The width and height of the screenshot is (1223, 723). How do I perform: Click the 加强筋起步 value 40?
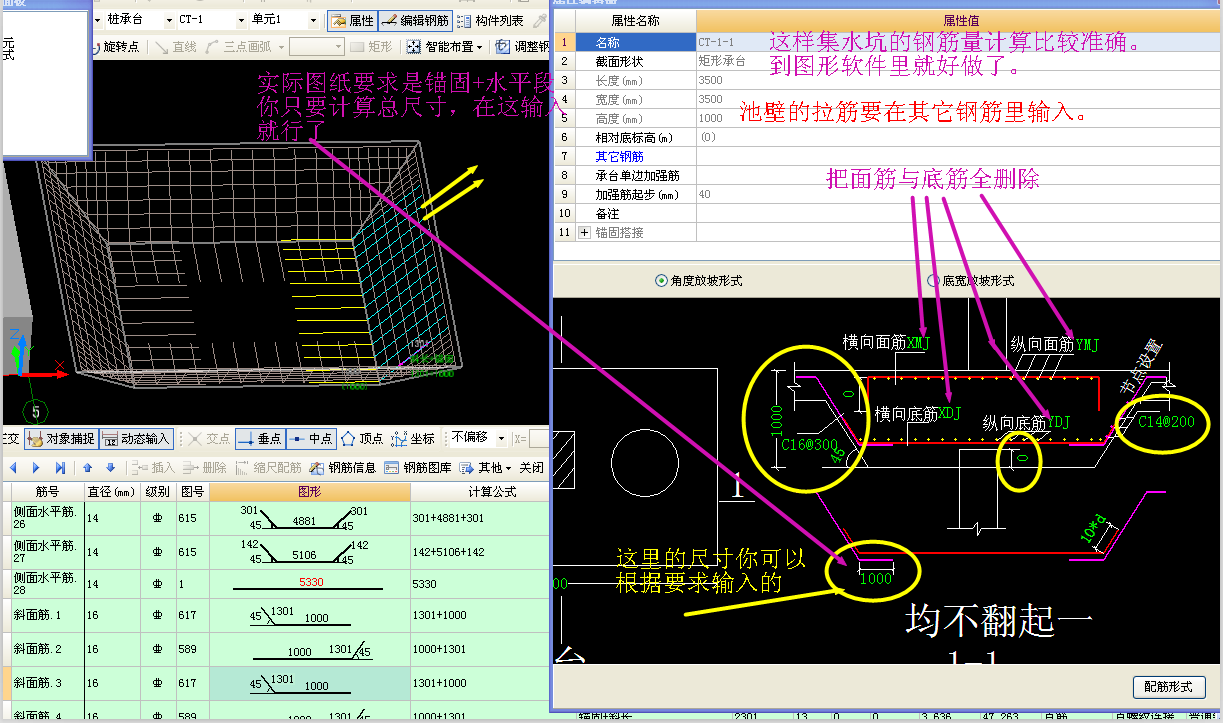pyautogui.click(x=705, y=194)
